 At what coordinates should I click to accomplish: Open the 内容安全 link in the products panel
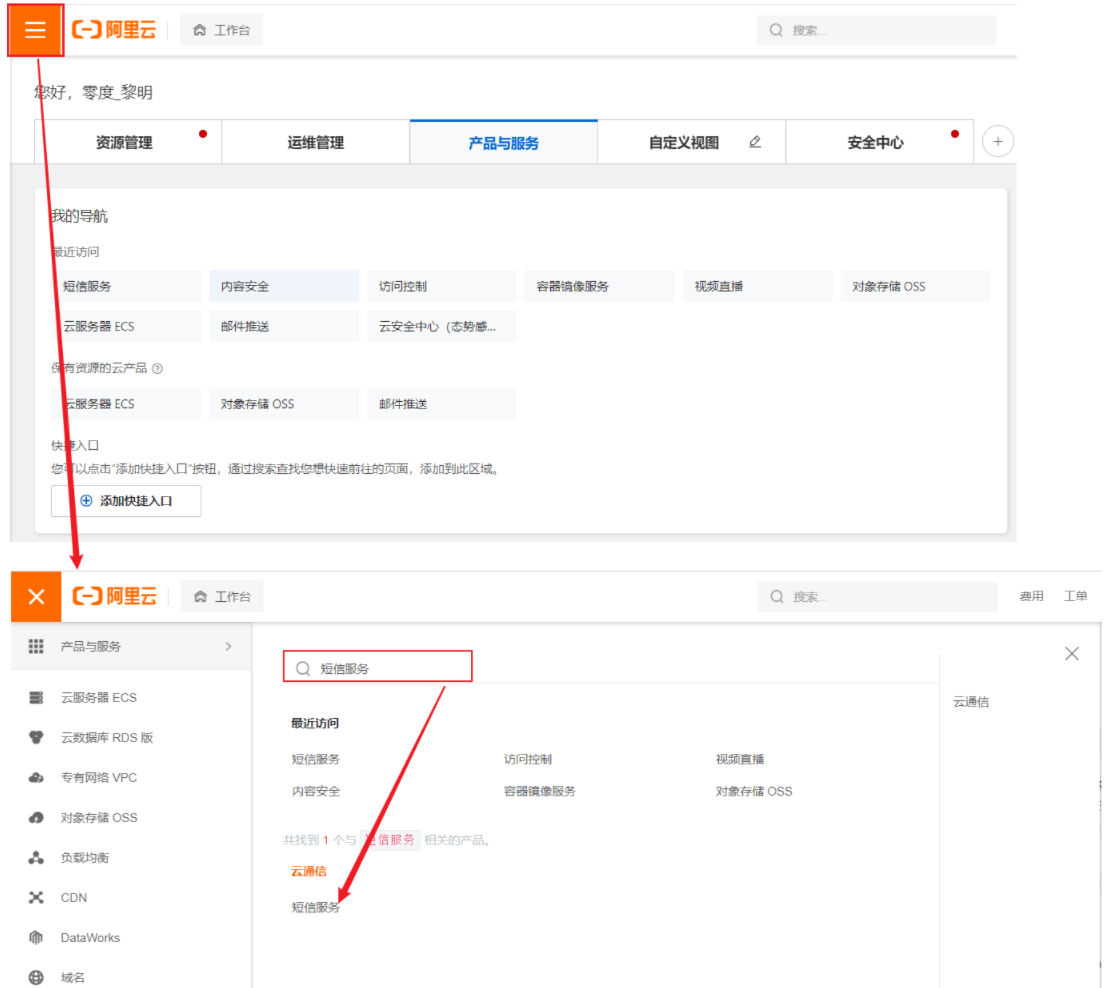[x=315, y=791]
